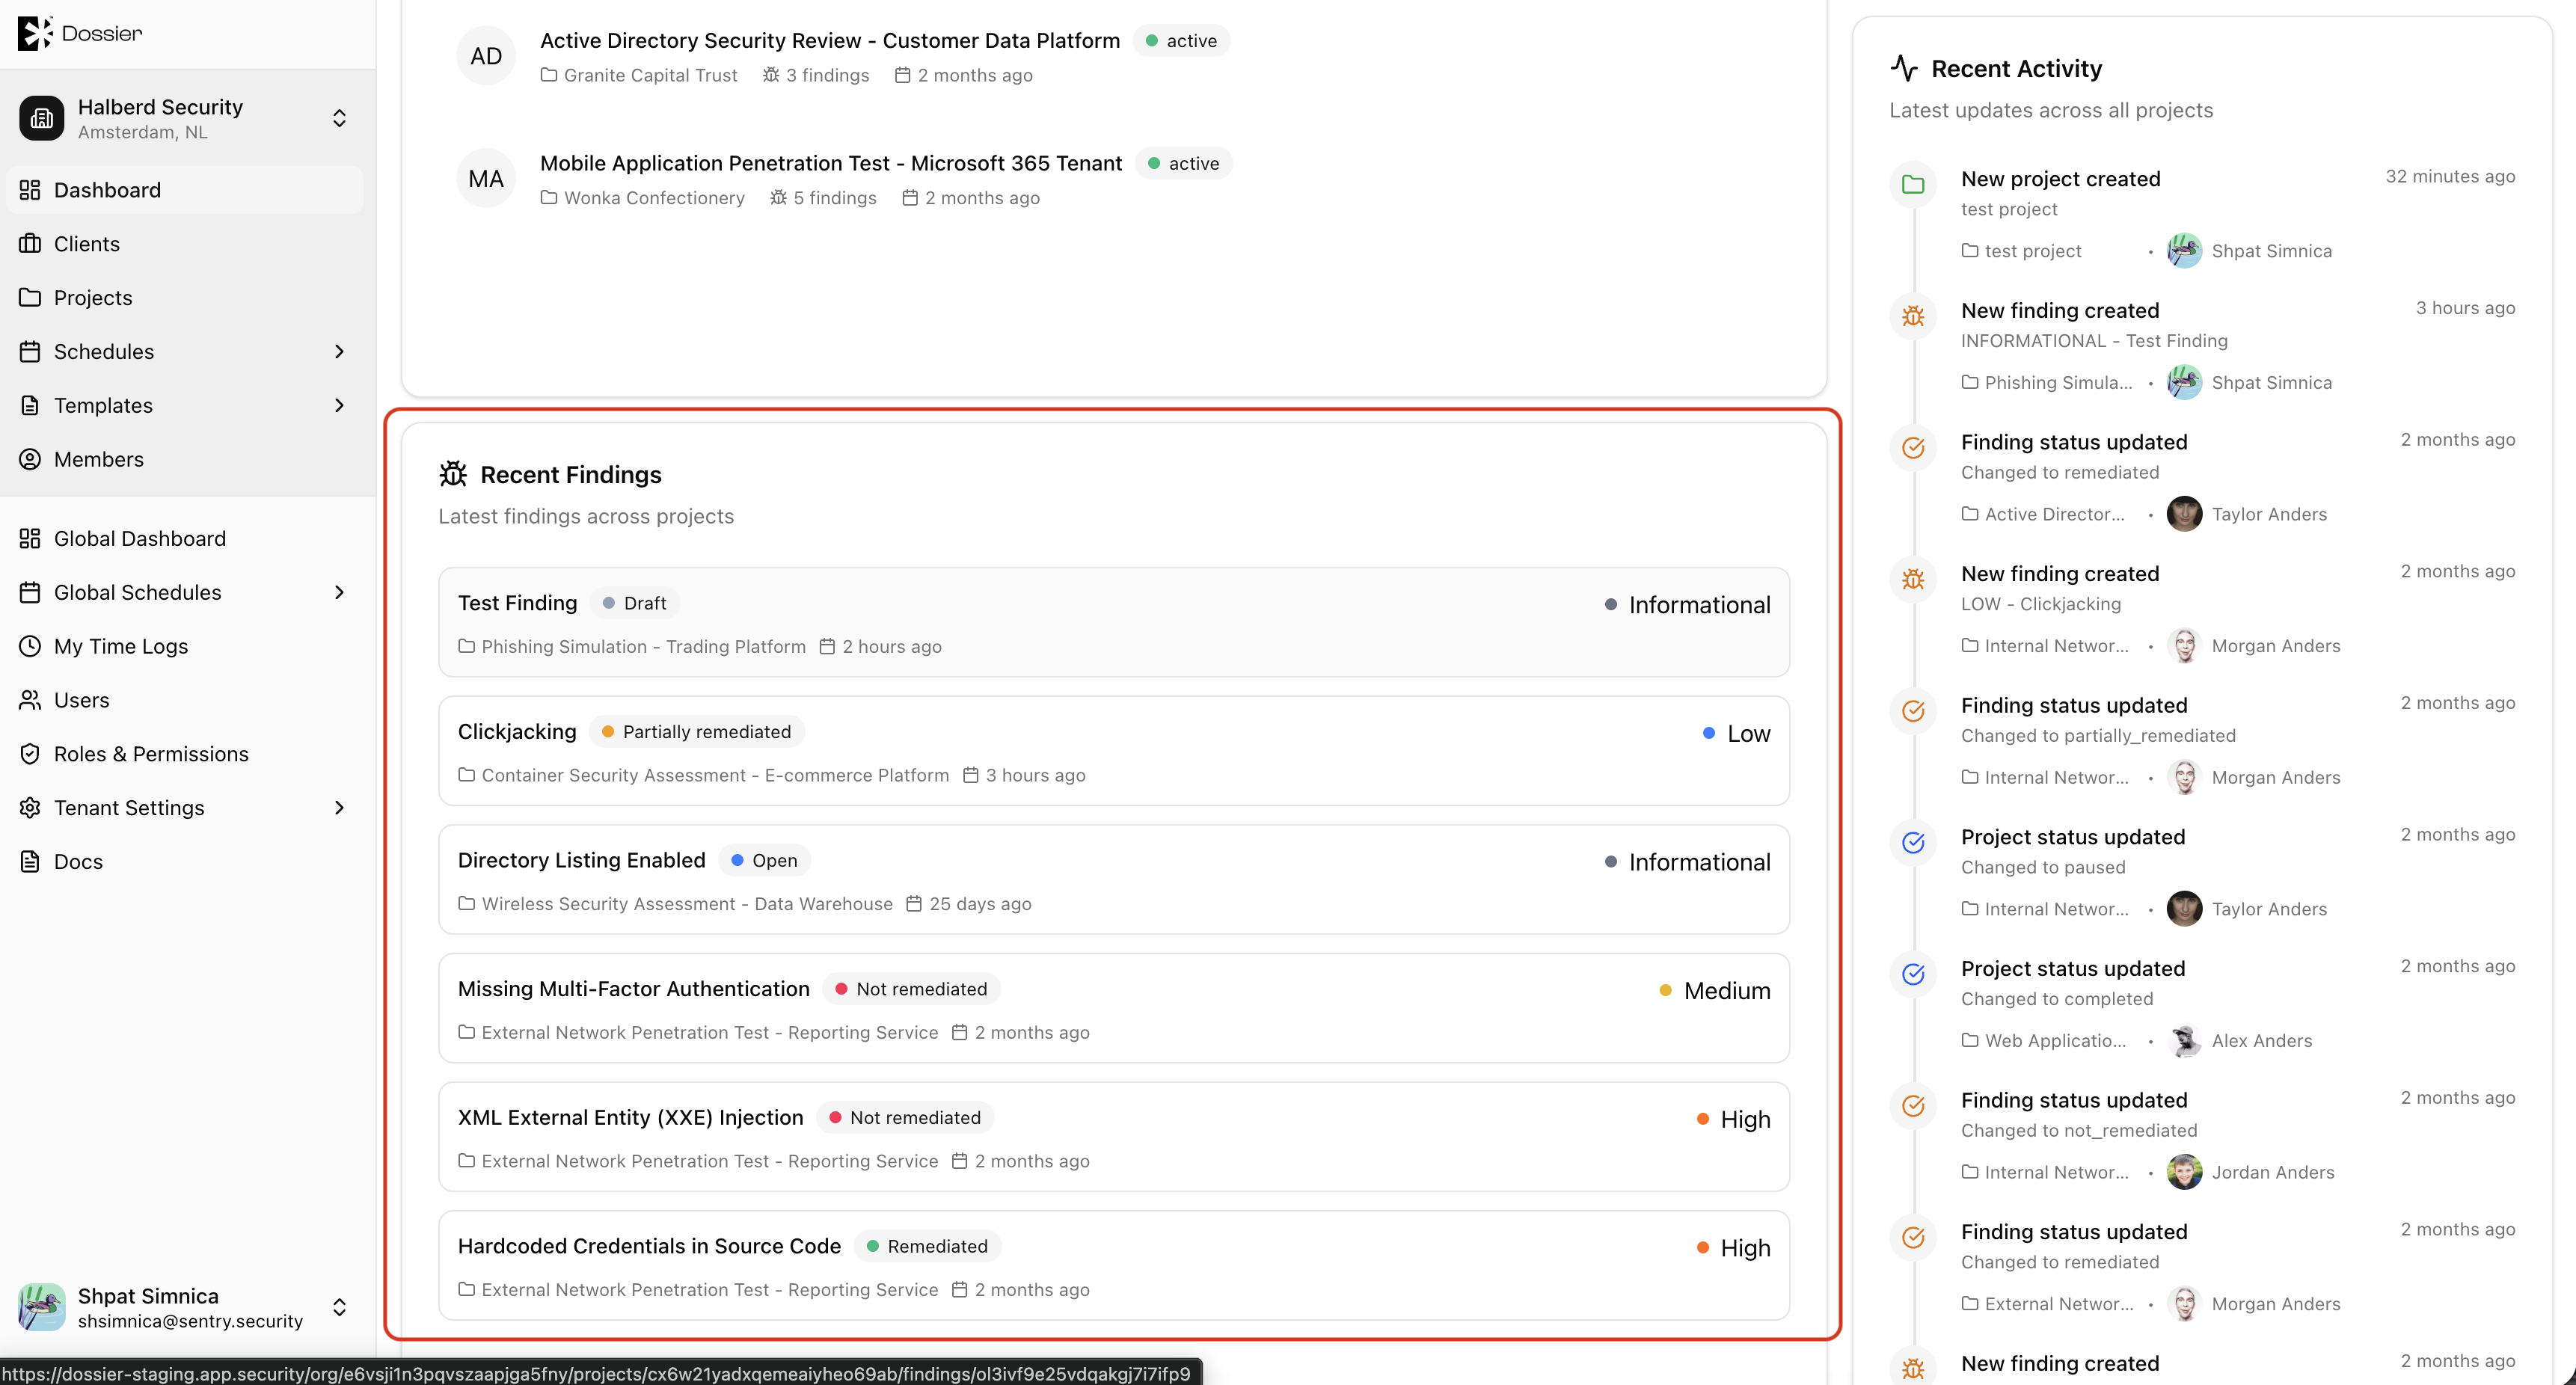
Task: Open Mobile Application Penetration Test project
Action: coord(830,163)
